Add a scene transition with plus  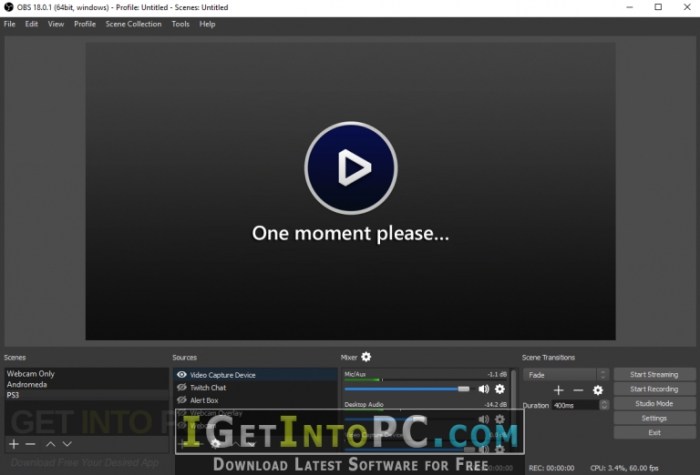point(558,390)
